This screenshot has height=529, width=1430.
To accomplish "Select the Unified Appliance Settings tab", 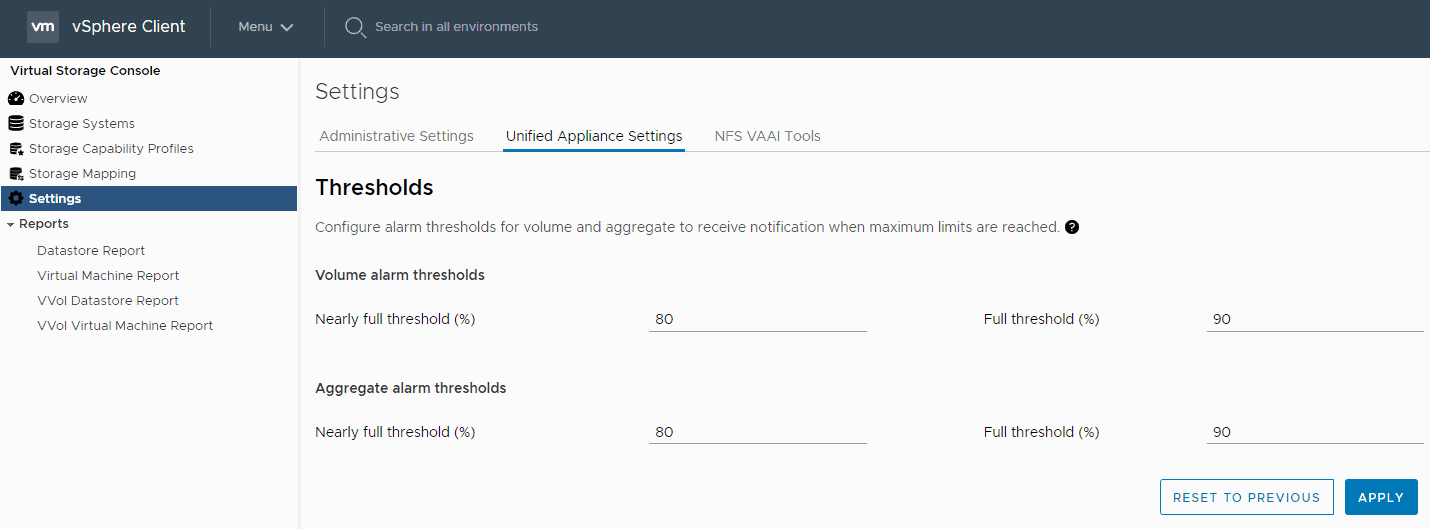I will (x=594, y=136).
